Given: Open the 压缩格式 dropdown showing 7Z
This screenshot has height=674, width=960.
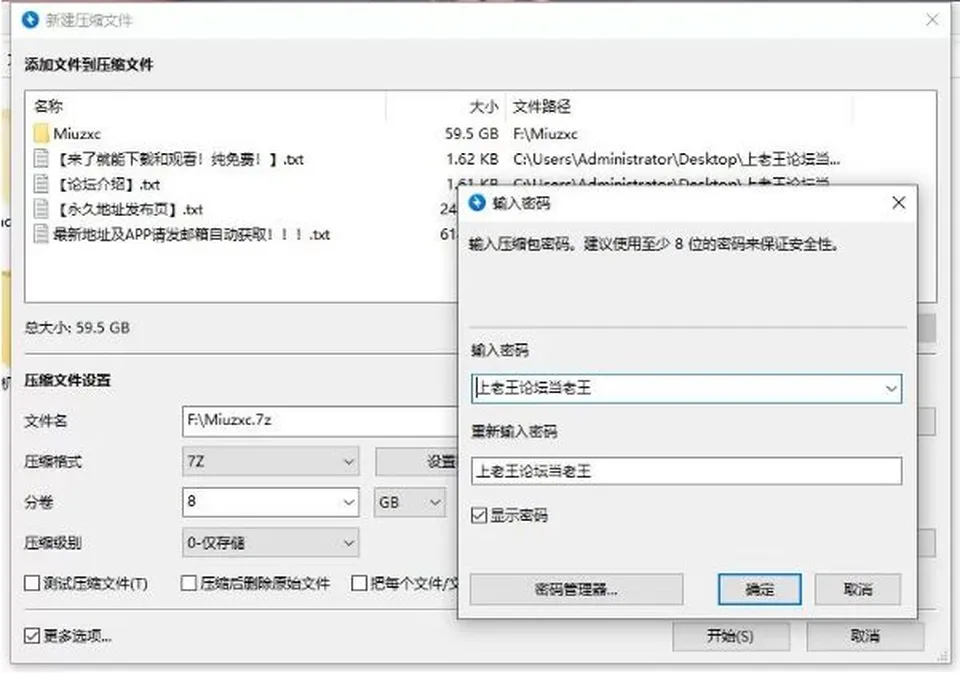Looking at the screenshot, I should [x=271, y=462].
